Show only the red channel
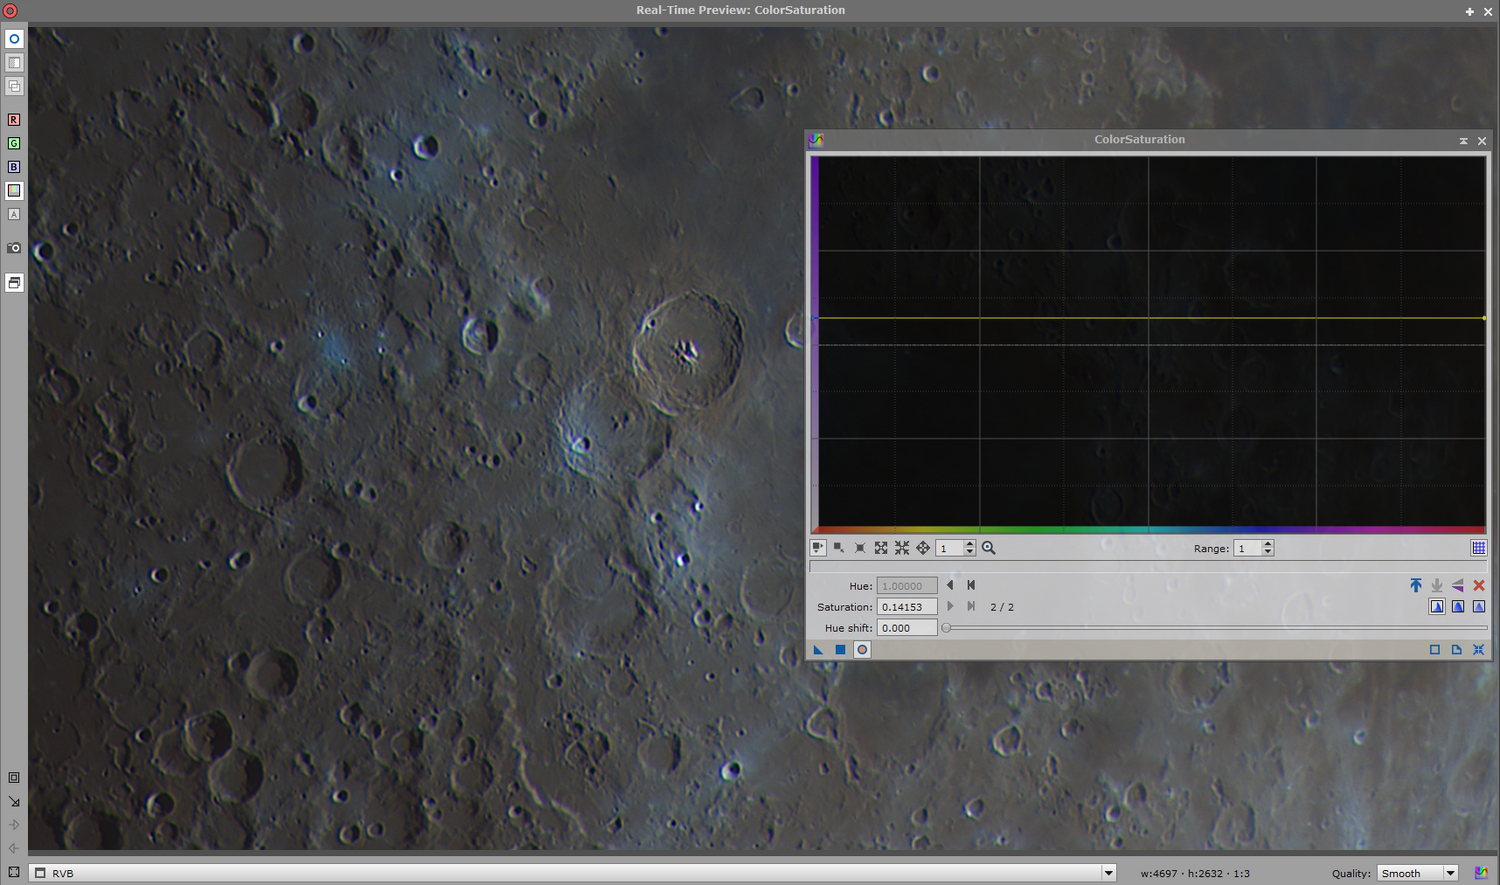Image resolution: width=1500 pixels, height=885 pixels. 14,120
